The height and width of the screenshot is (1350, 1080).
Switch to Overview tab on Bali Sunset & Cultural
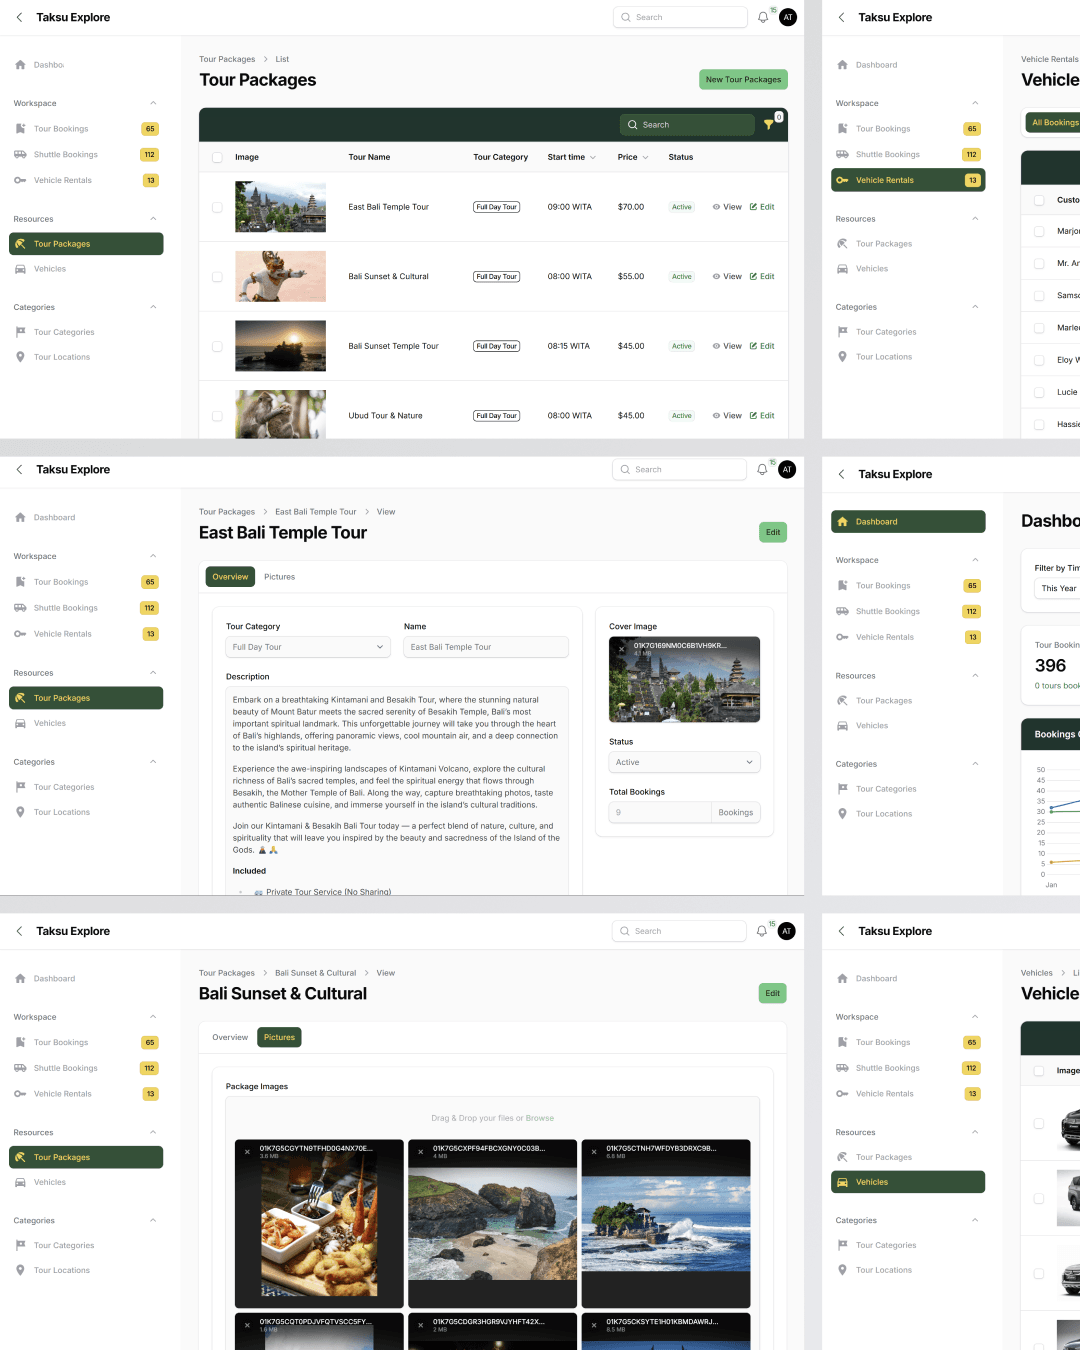(230, 1038)
